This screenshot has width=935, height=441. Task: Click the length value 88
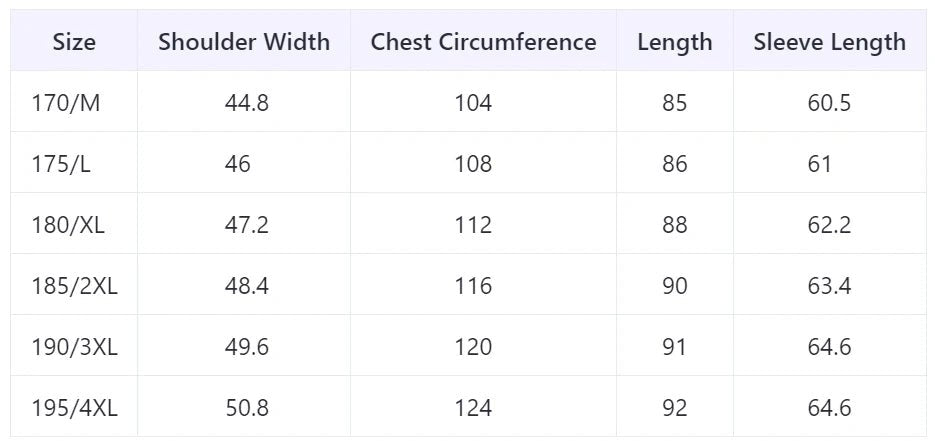pyautogui.click(x=675, y=225)
